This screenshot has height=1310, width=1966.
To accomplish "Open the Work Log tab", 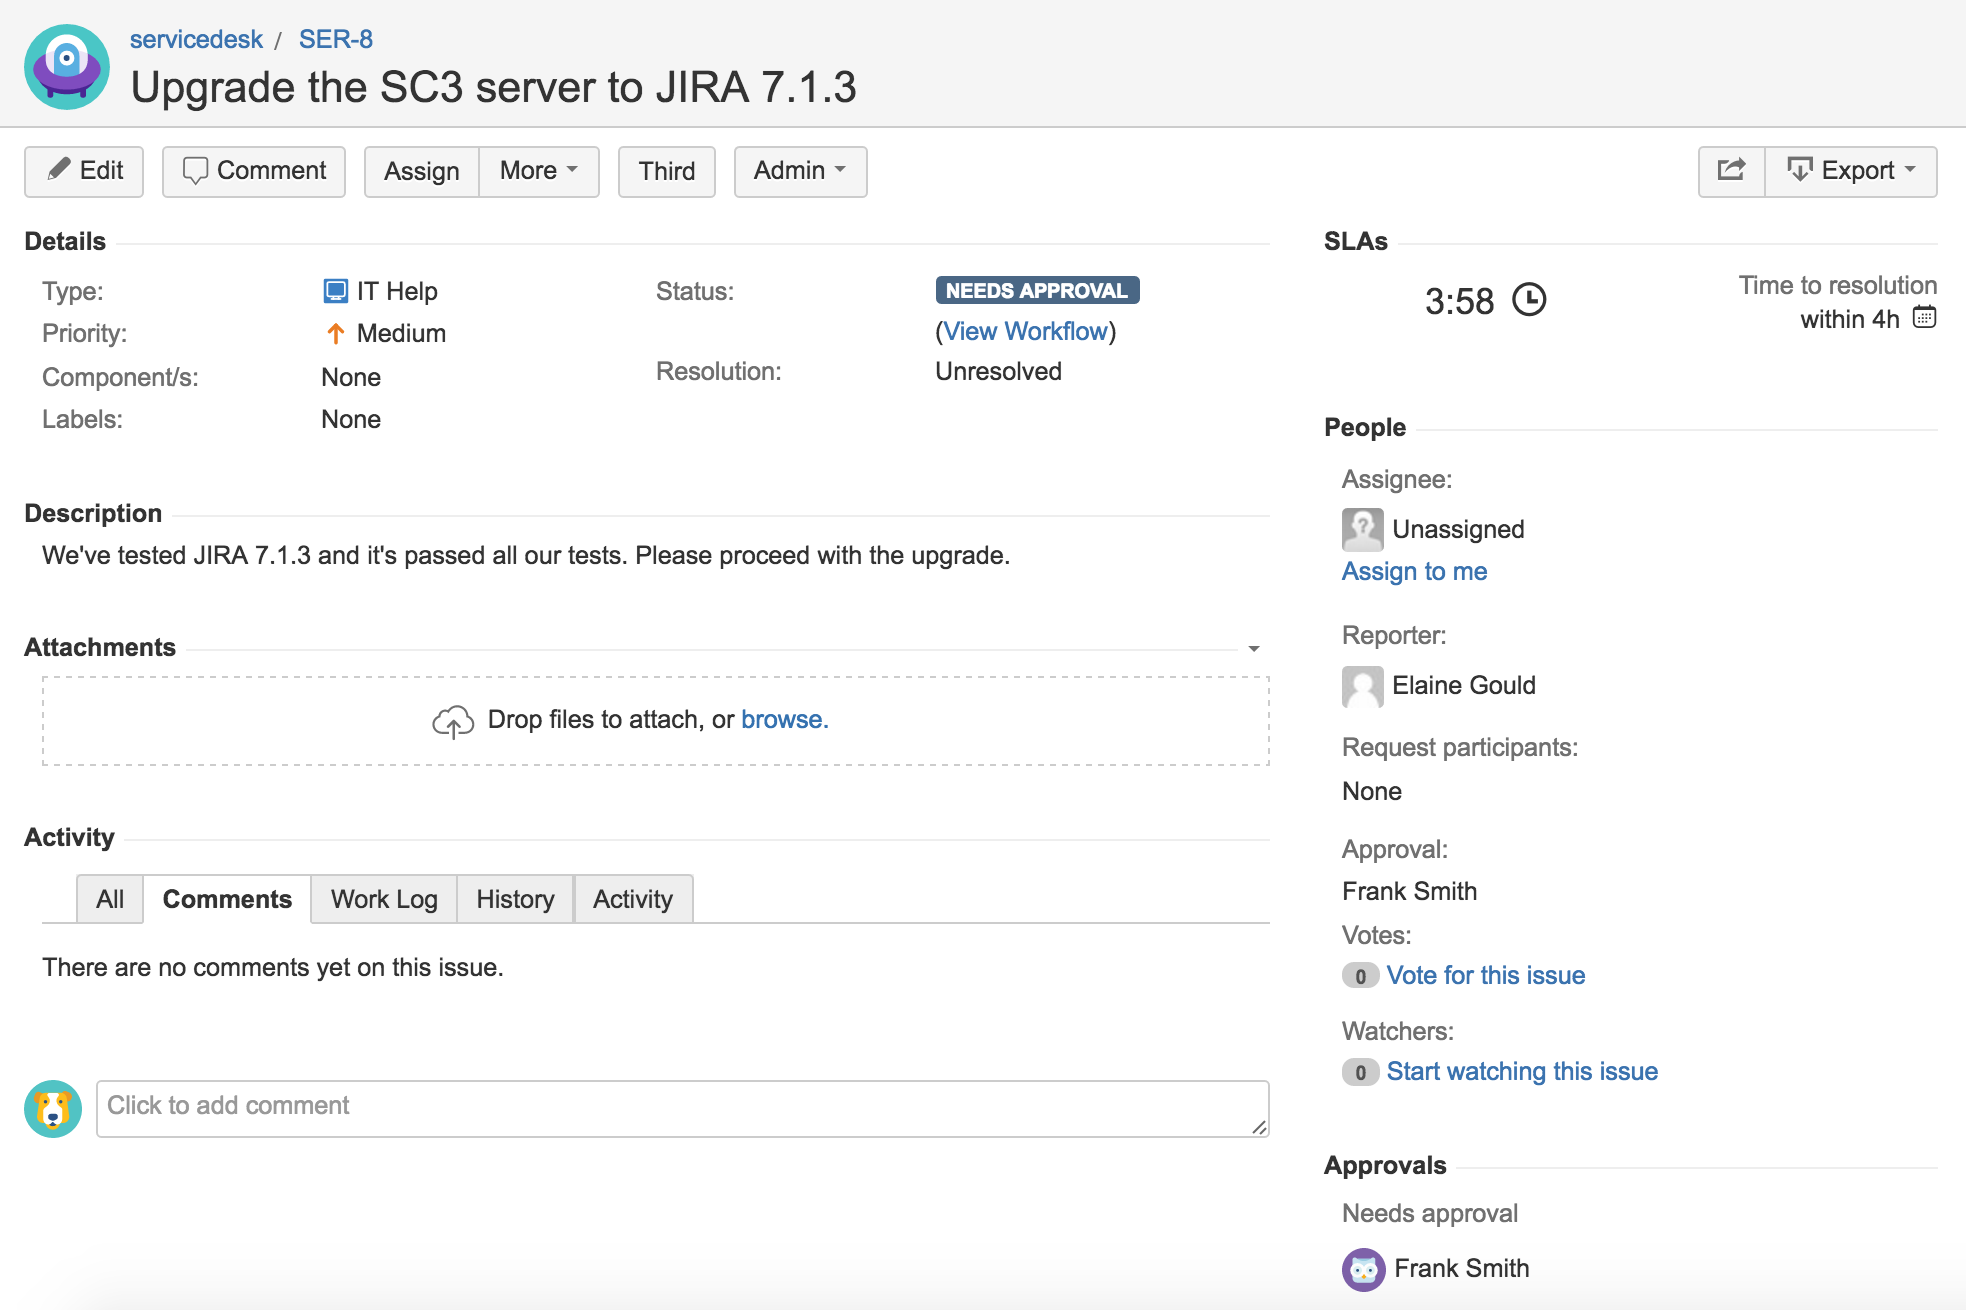I will (384, 899).
